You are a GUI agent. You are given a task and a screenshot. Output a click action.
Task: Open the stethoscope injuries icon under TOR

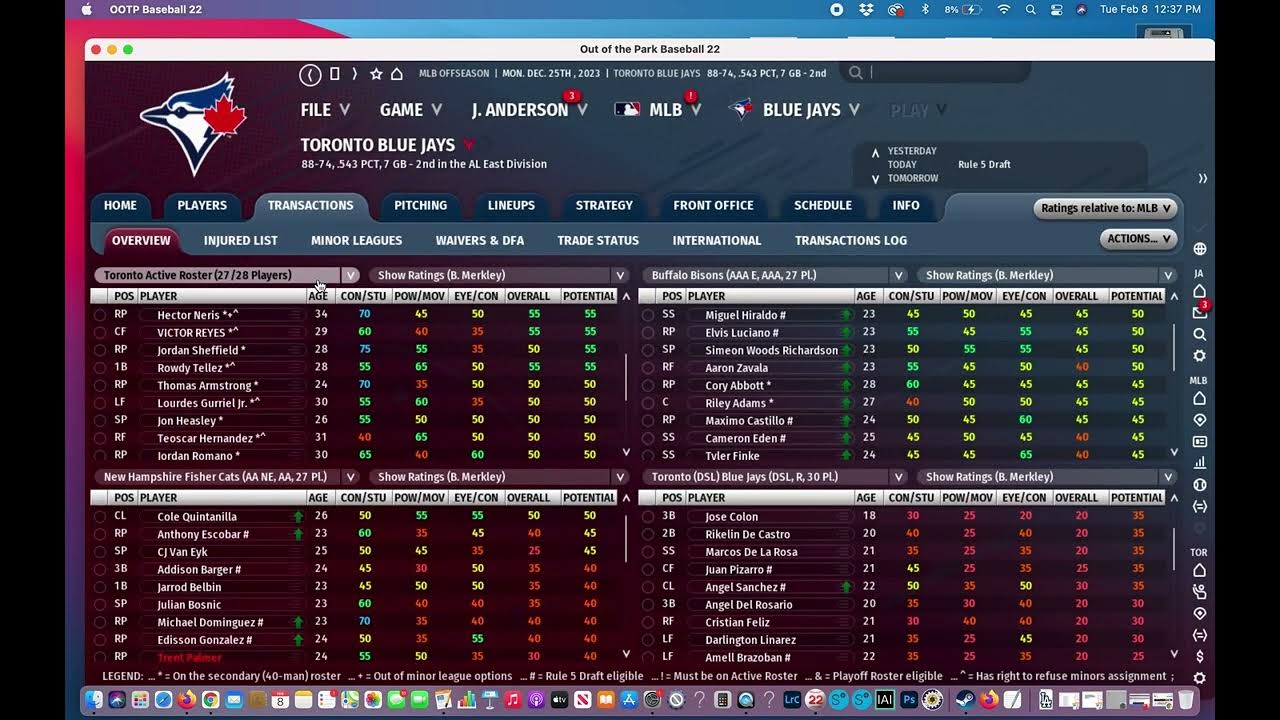coord(1200,592)
